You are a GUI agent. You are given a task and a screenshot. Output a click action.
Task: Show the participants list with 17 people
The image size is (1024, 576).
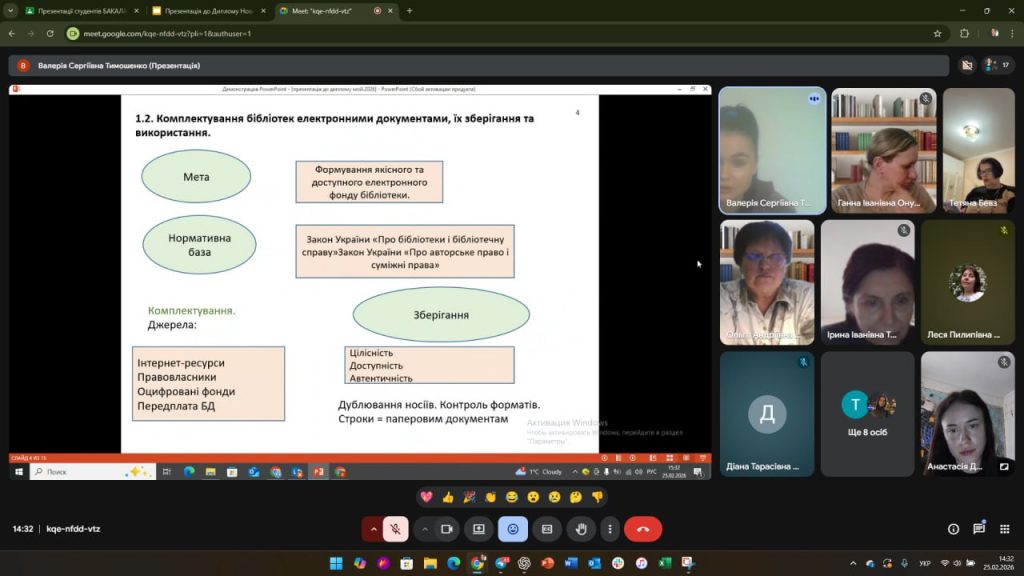[996, 65]
